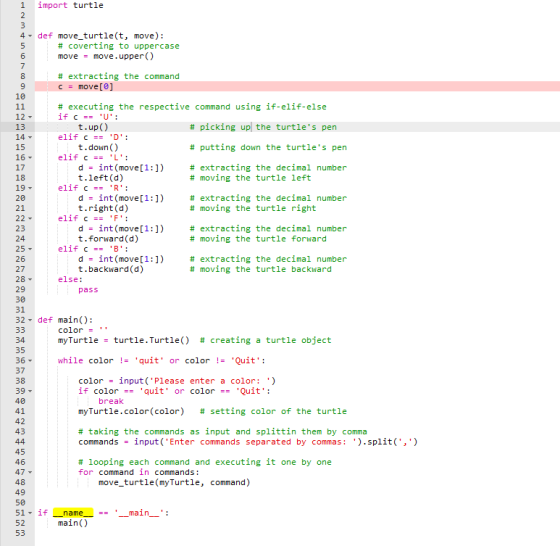The height and width of the screenshot is (546, 560).
Task: Click line number 13 in the gutter
Action: point(20,127)
